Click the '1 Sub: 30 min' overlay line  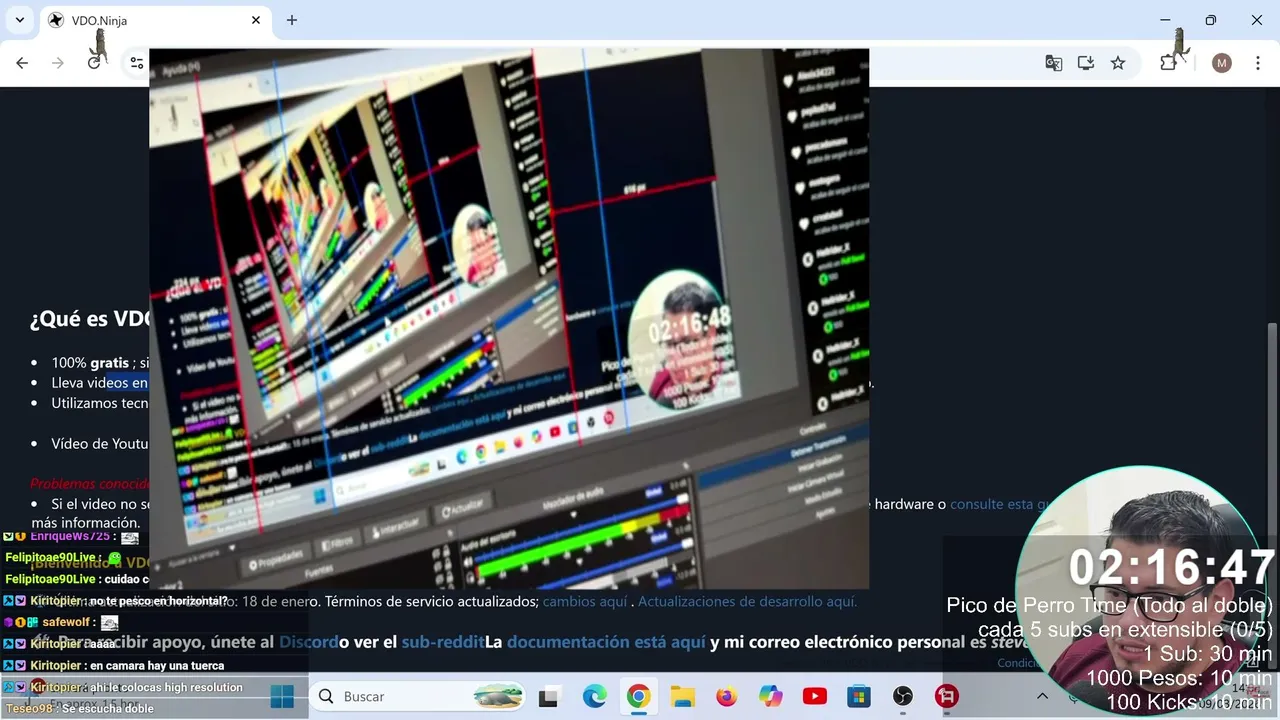(x=1207, y=654)
